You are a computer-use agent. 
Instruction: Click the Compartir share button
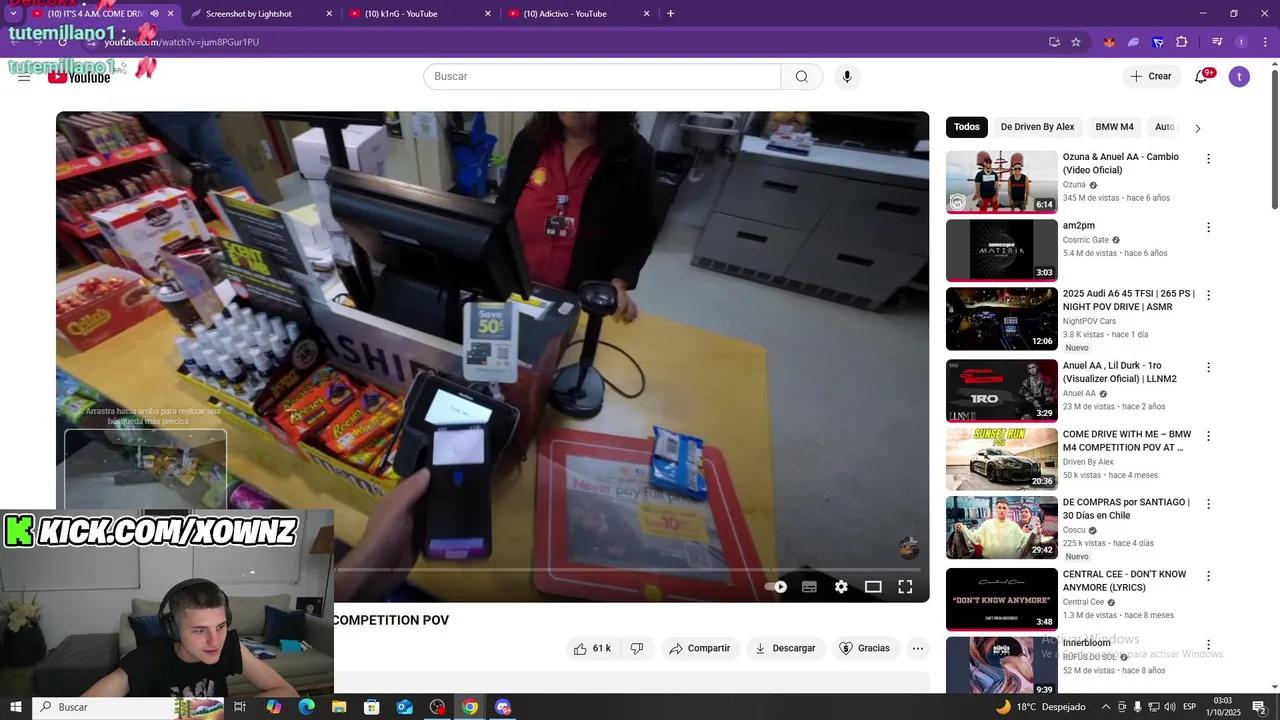[x=700, y=648]
